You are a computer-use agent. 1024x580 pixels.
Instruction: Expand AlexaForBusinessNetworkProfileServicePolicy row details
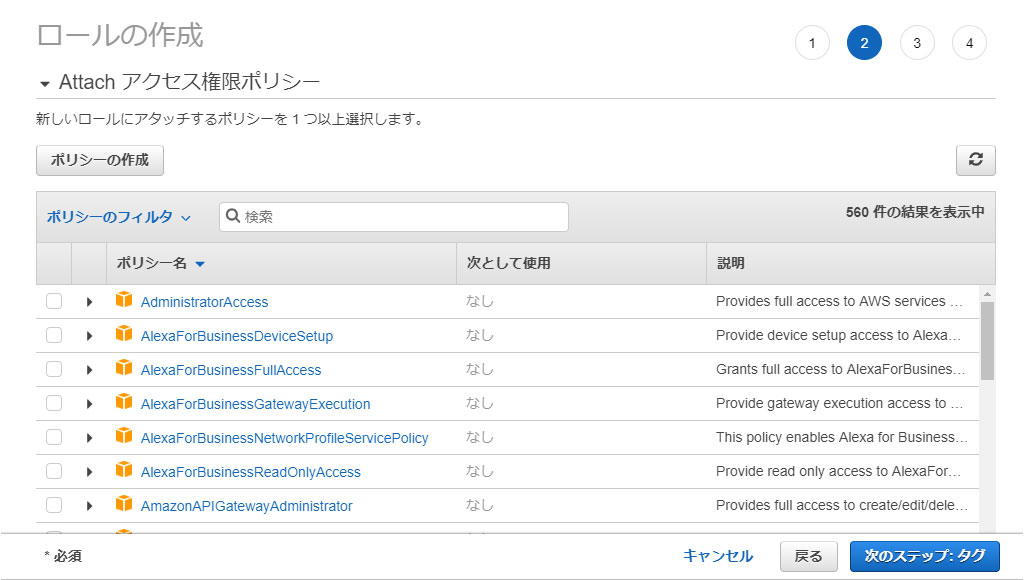click(x=89, y=438)
